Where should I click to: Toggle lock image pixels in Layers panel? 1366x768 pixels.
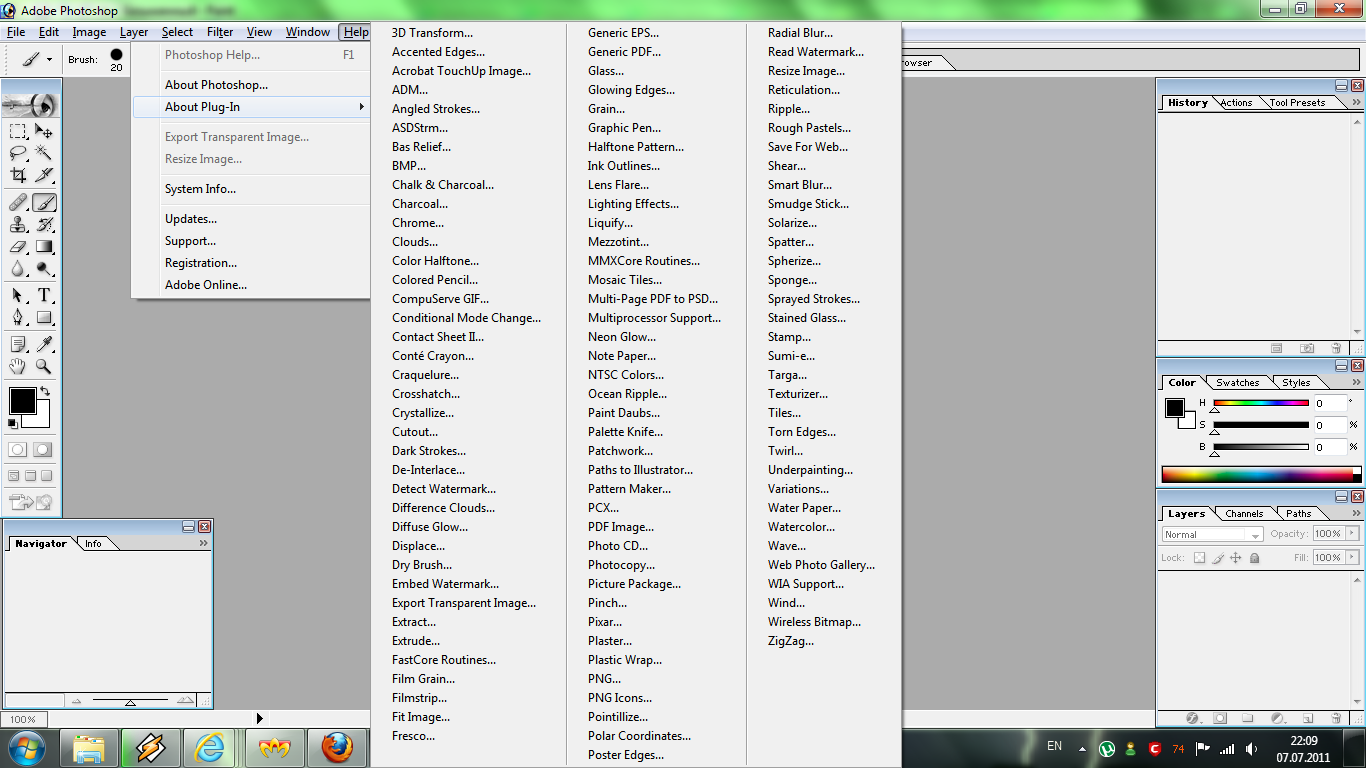(1218, 558)
